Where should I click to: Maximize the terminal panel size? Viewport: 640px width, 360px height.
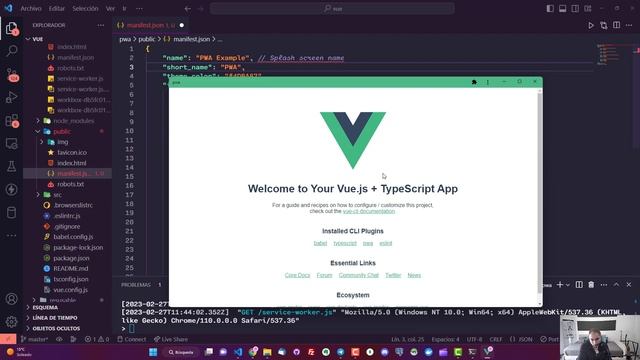[x=616, y=285]
